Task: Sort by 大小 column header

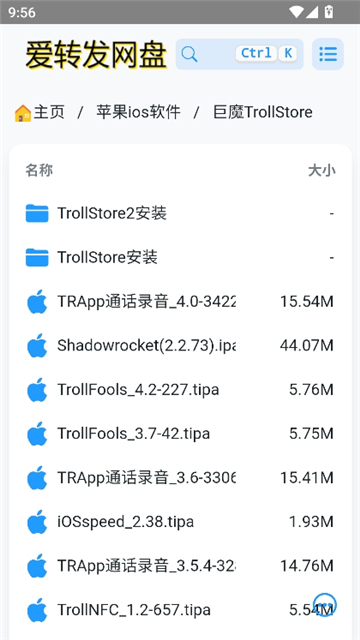Action: [x=322, y=171]
